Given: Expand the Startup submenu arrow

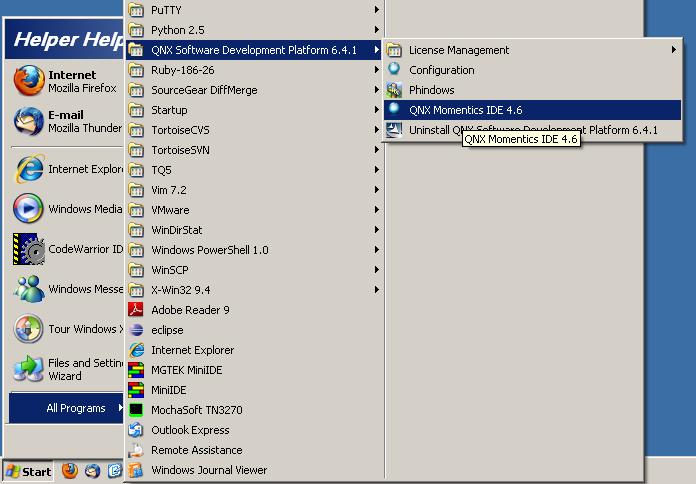Looking at the screenshot, I should [x=376, y=110].
